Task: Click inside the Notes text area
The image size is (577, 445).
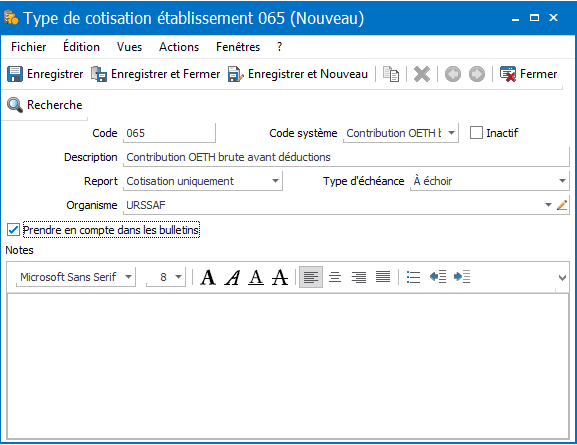Action: pyautogui.click(x=288, y=366)
